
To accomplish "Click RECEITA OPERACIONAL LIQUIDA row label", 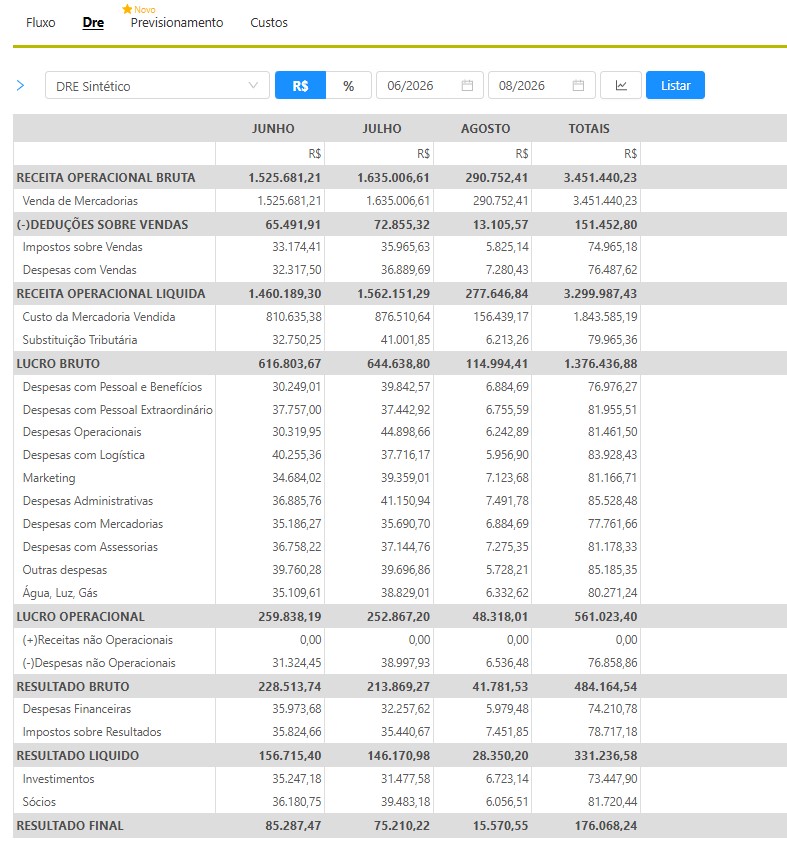I will (111, 294).
